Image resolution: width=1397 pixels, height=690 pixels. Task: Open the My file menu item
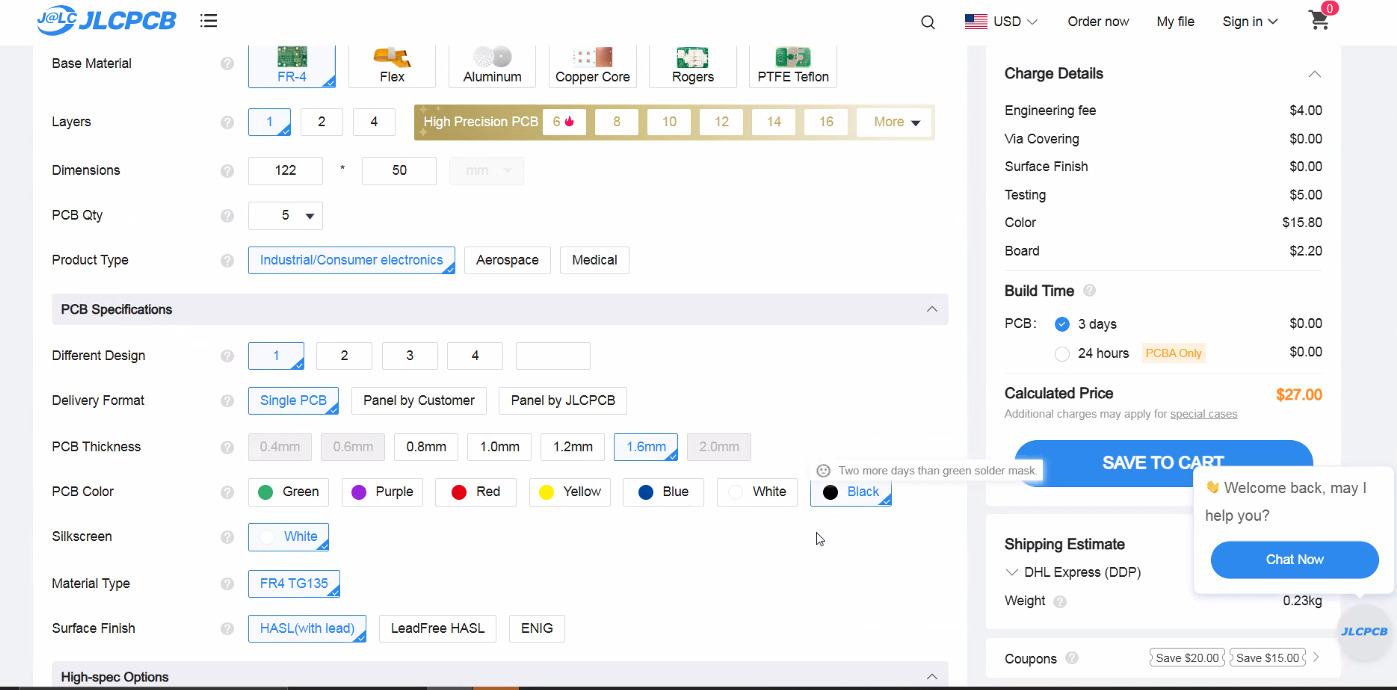coord(1175,22)
